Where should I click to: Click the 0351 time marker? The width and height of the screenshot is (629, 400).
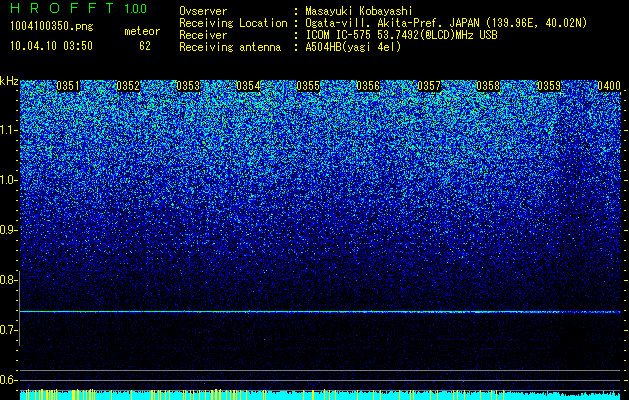pos(68,86)
